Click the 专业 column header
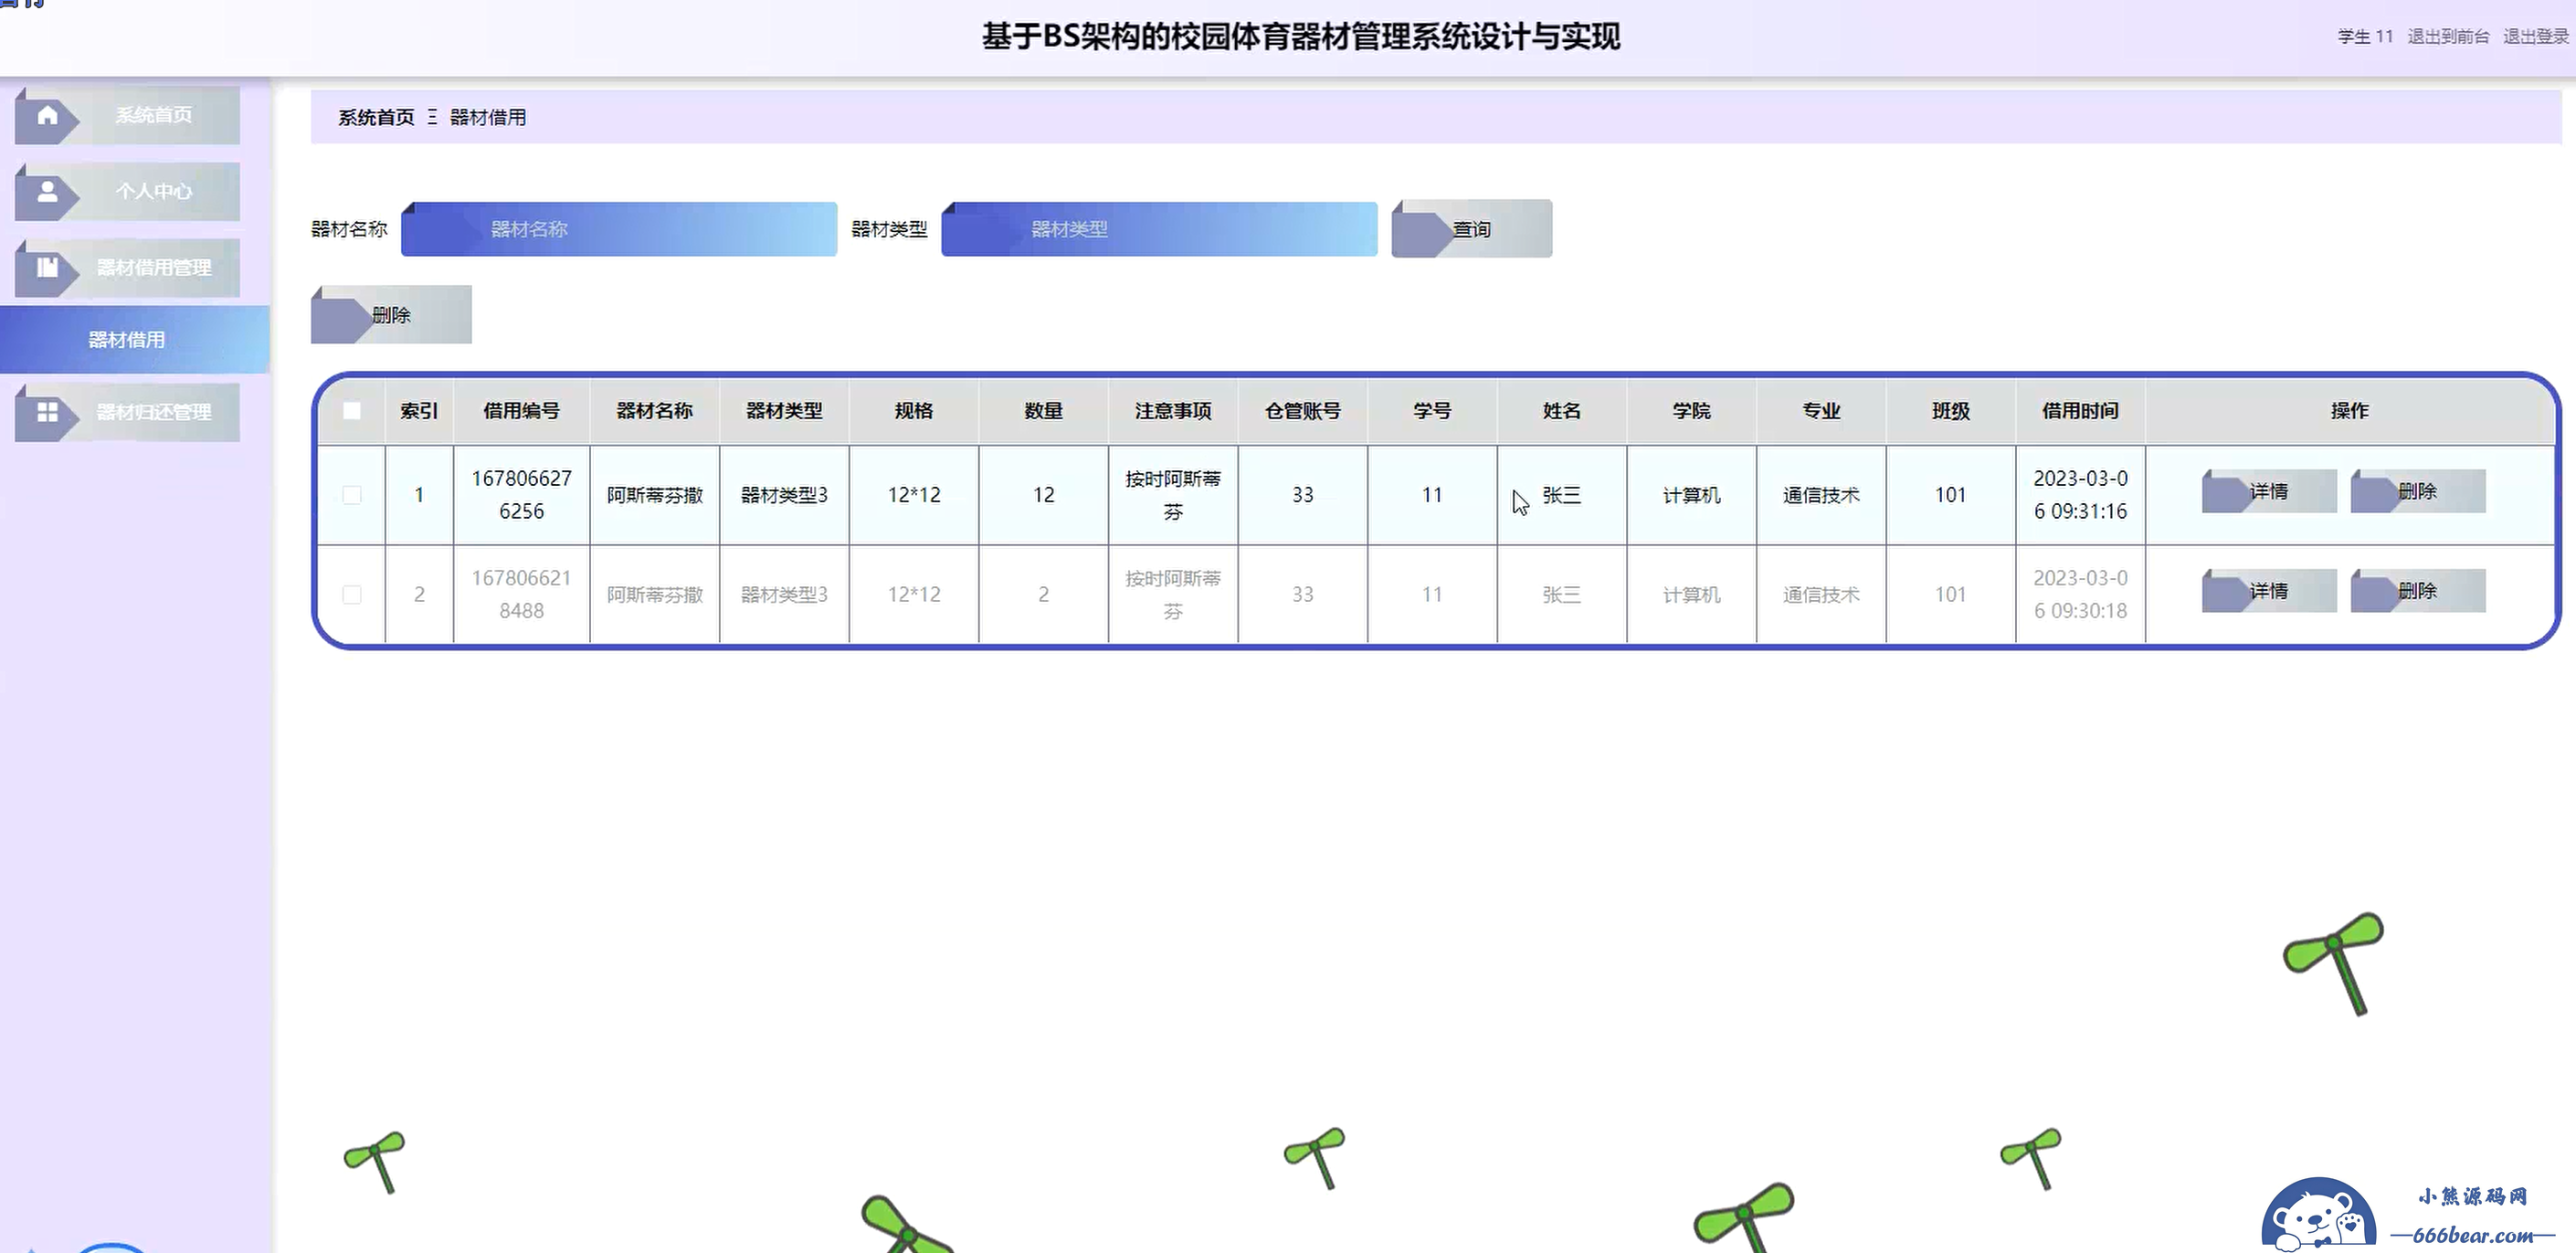 click(1822, 411)
